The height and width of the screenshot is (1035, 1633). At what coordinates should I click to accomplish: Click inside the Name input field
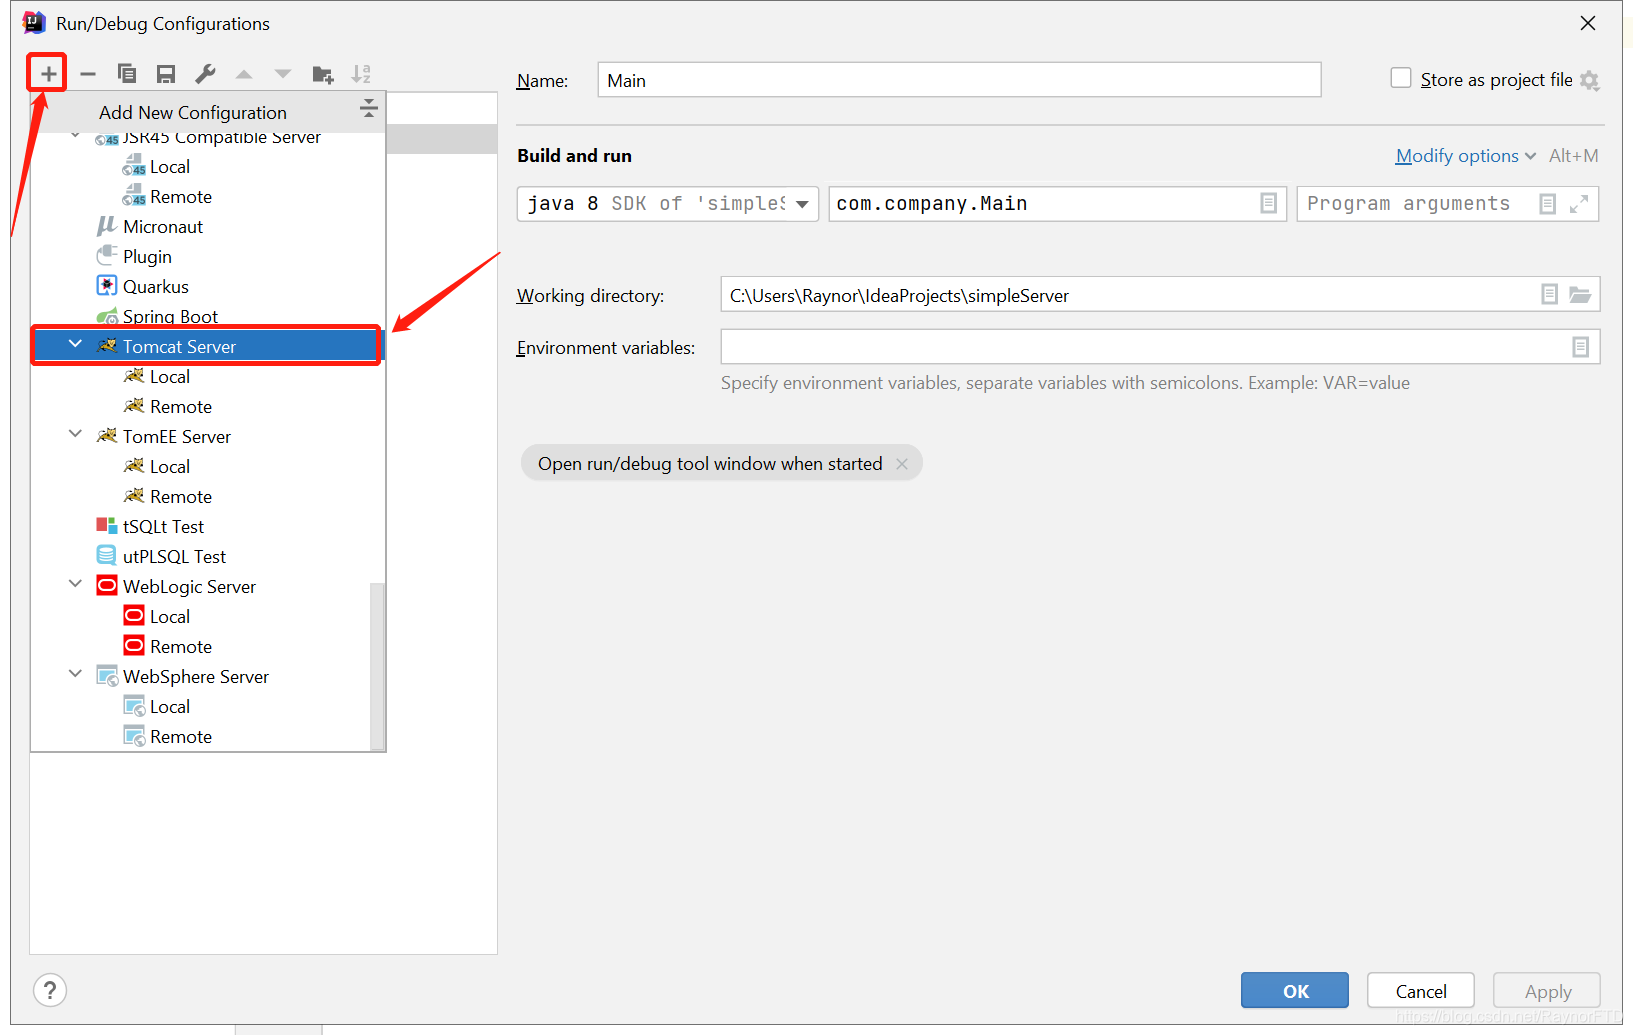coord(959,80)
